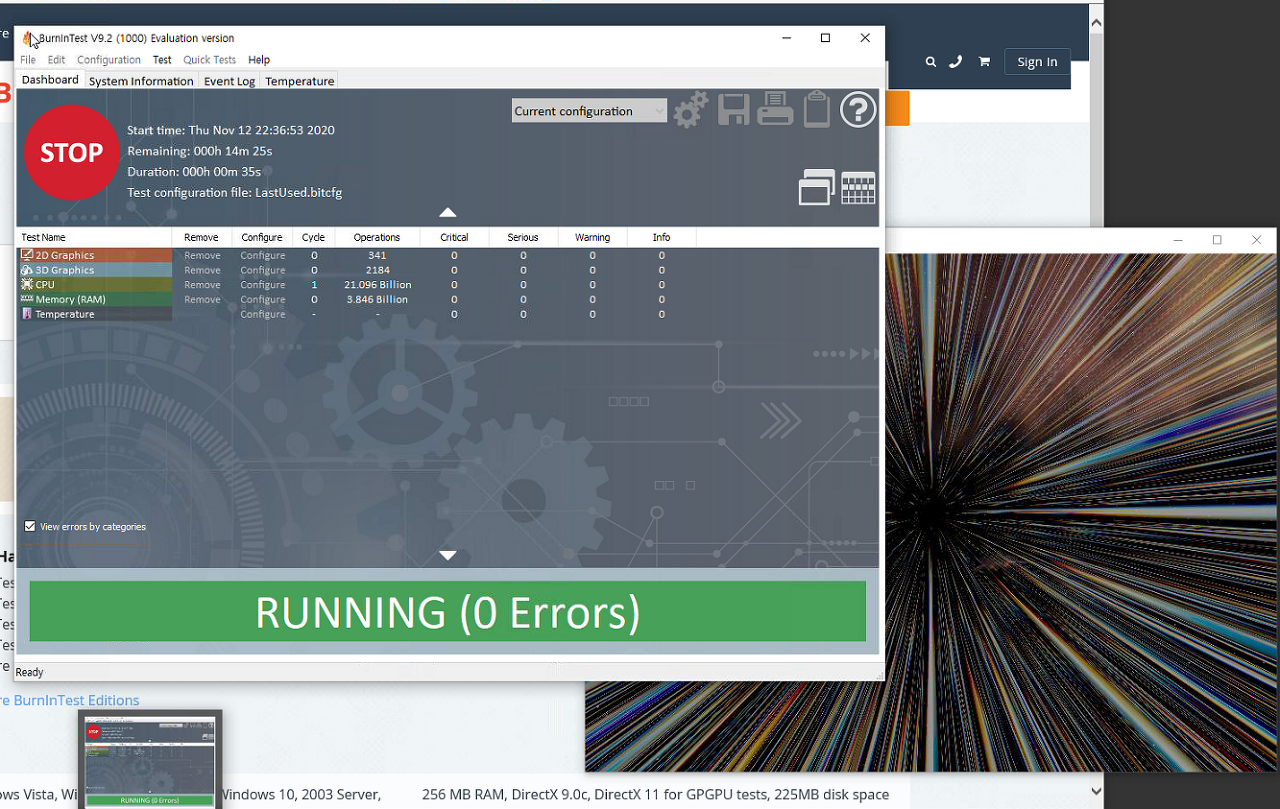Click Remove for 2D Graphics test
1280x809 pixels.
202,255
